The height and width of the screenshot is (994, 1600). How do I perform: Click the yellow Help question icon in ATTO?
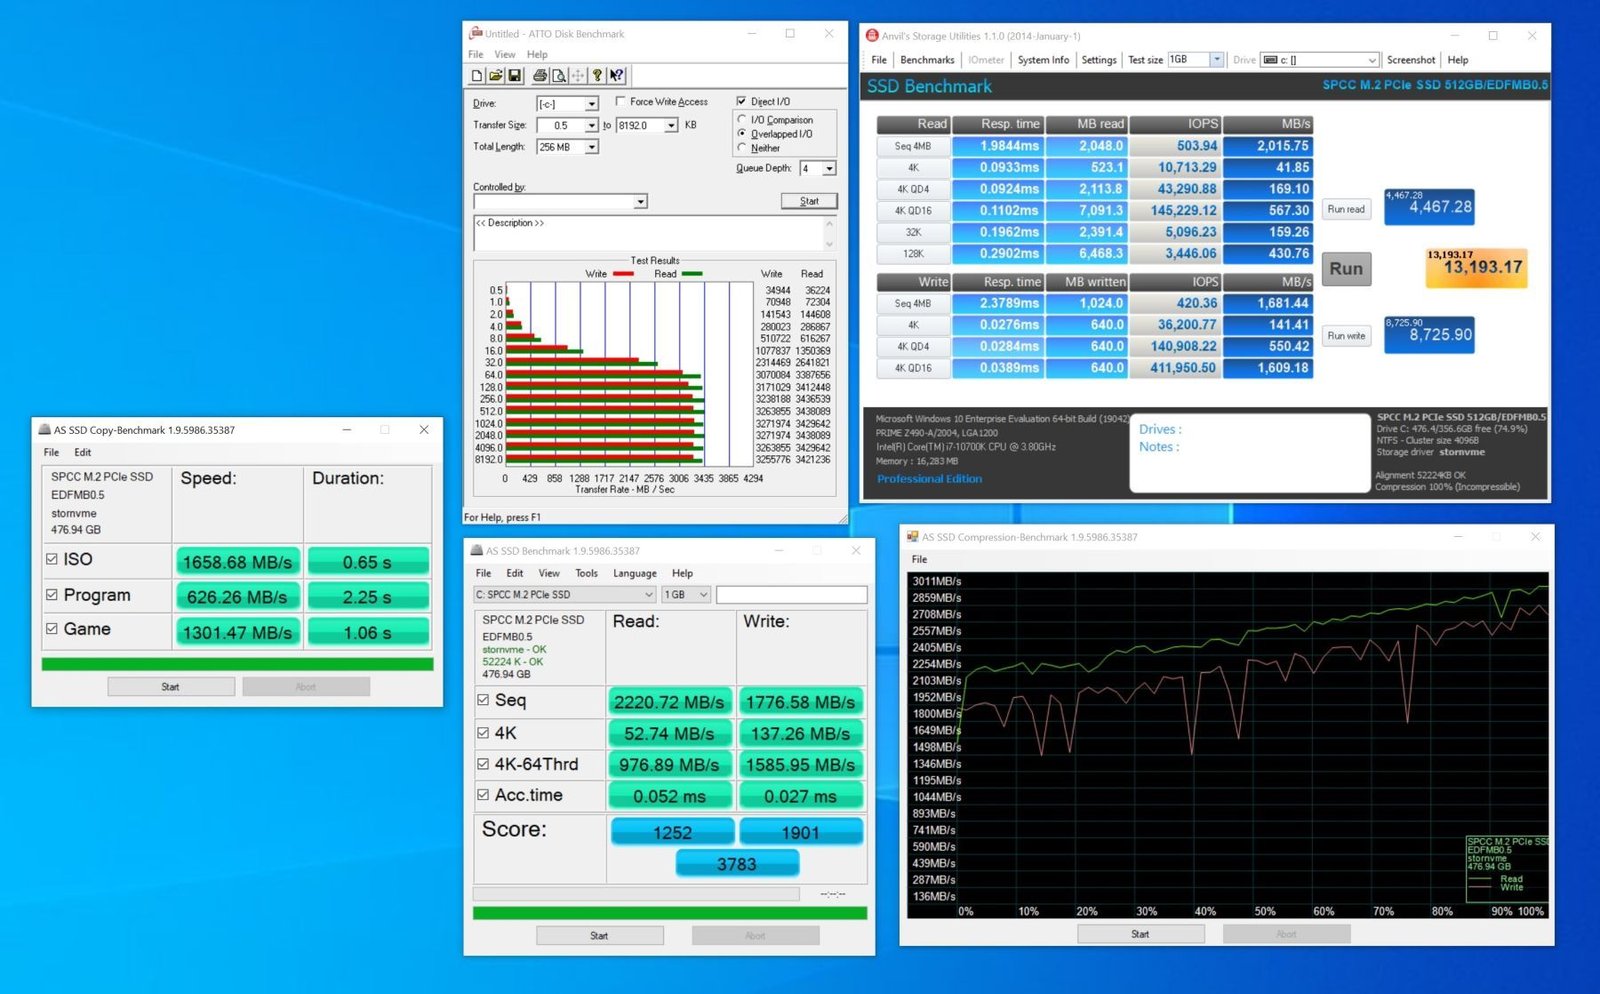click(x=597, y=76)
